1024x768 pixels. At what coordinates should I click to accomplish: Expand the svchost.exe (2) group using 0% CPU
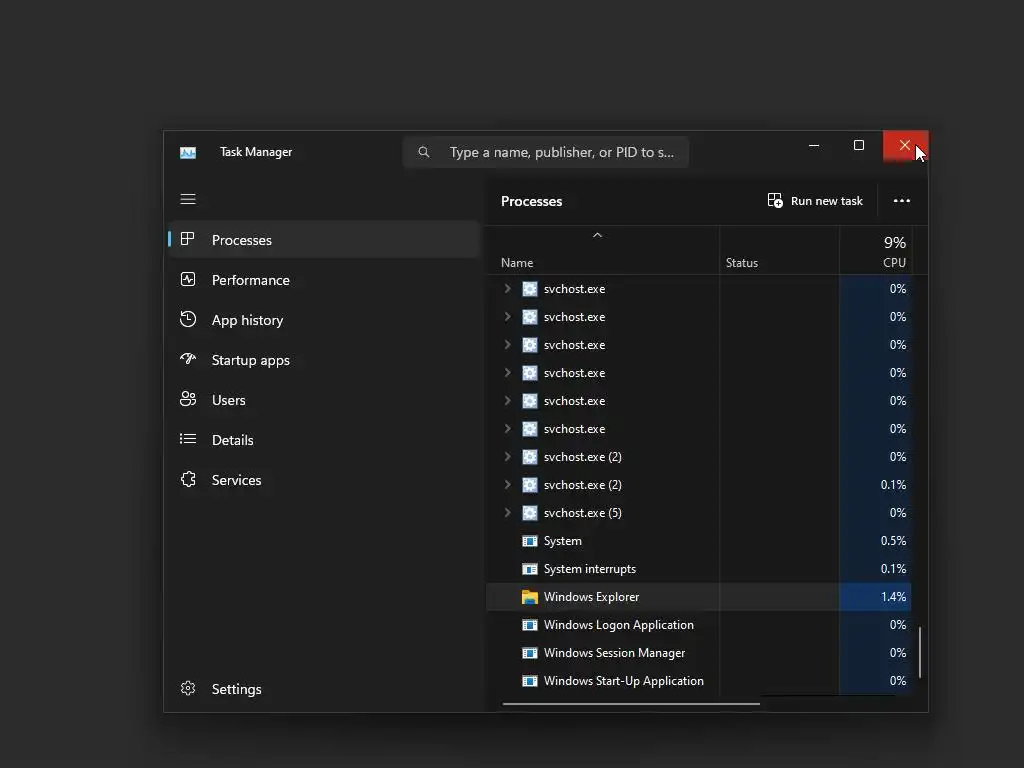[x=507, y=456]
